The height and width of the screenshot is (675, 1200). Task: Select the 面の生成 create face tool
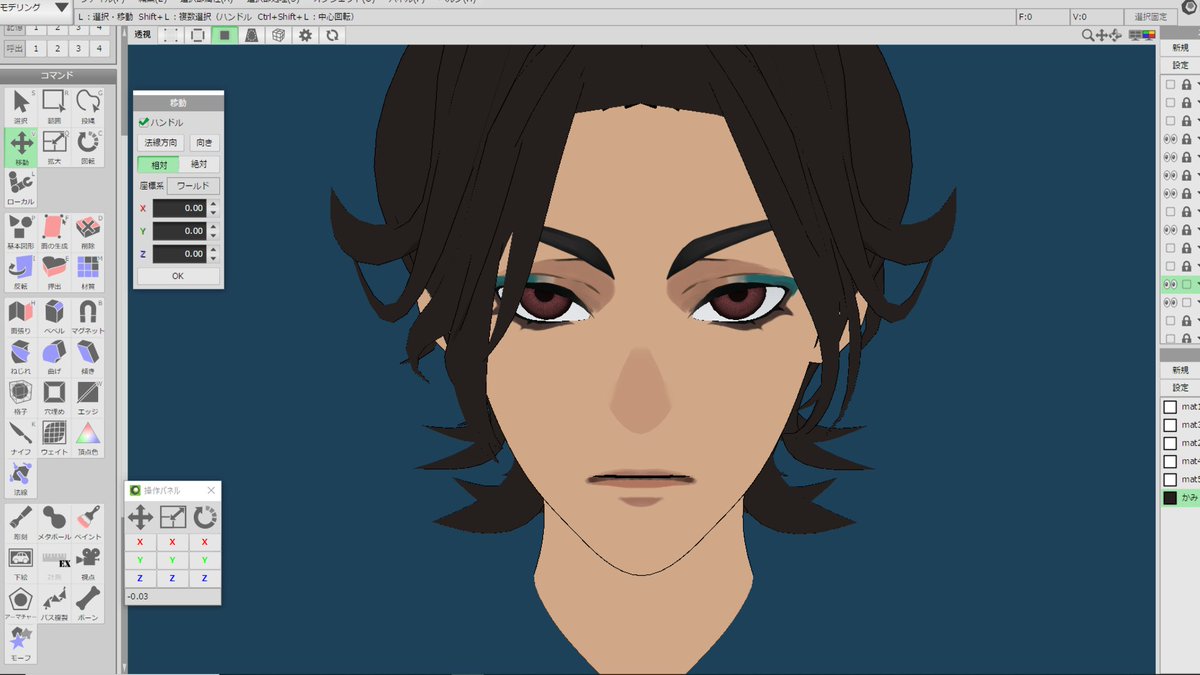(x=54, y=232)
